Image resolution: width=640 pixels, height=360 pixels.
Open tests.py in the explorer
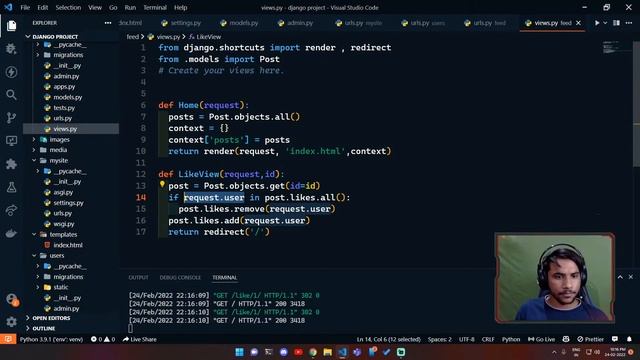point(64,108)
